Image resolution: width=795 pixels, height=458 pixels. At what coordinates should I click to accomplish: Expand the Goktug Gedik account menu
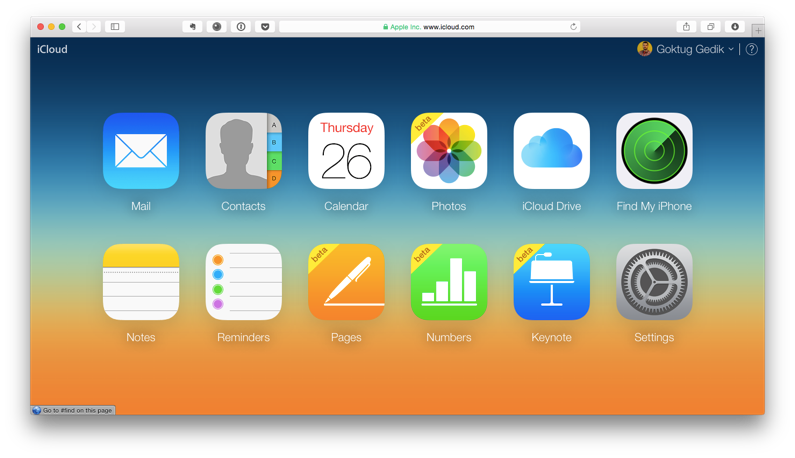687,49
